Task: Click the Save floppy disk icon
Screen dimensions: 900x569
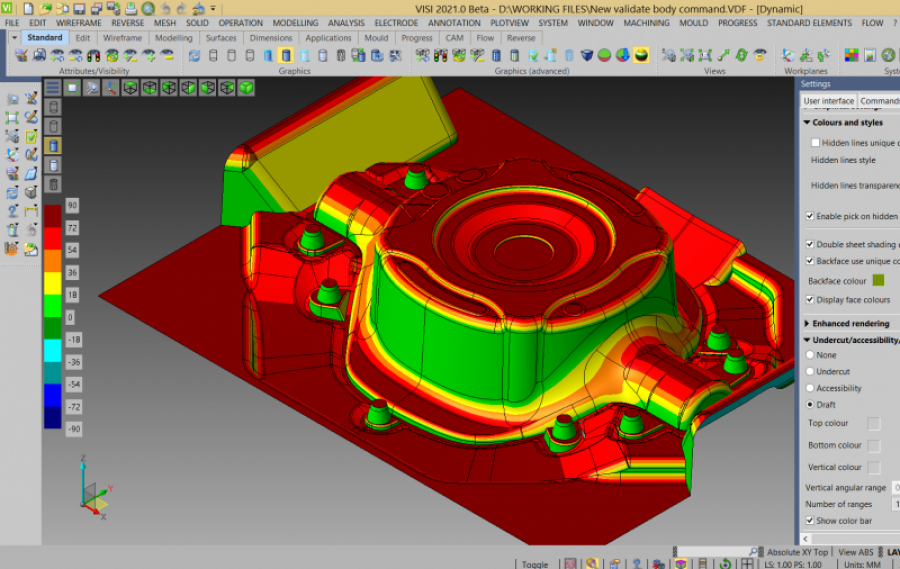Action: pos(79,9)
